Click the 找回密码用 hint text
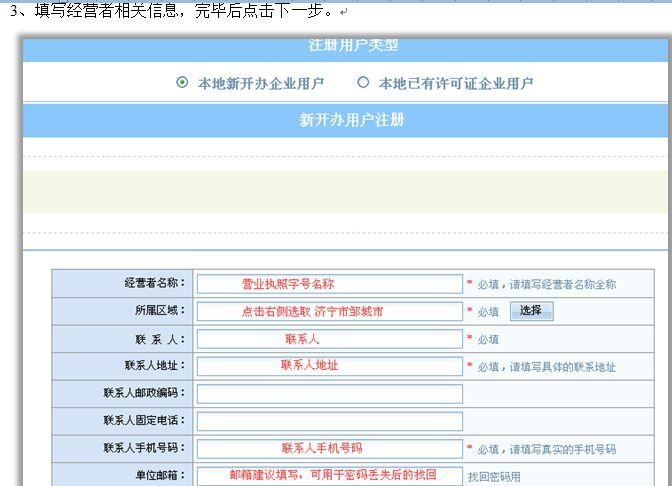This screenshot has height=486, width=672. pyautogui.click(x=494, y=477)
